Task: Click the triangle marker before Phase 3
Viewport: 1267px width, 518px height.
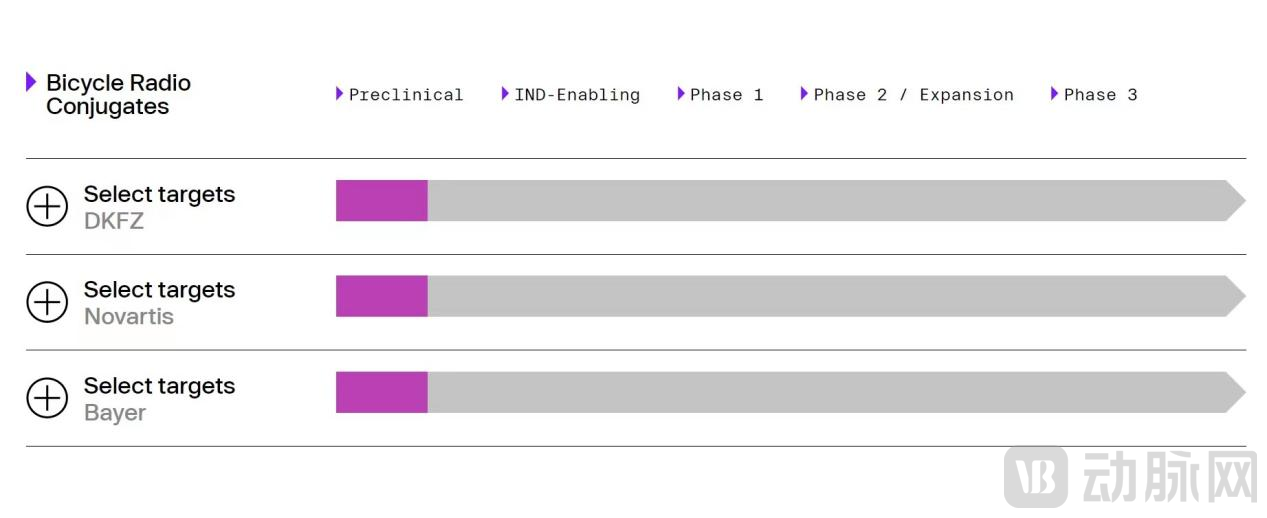Action: coord(1054,94)
